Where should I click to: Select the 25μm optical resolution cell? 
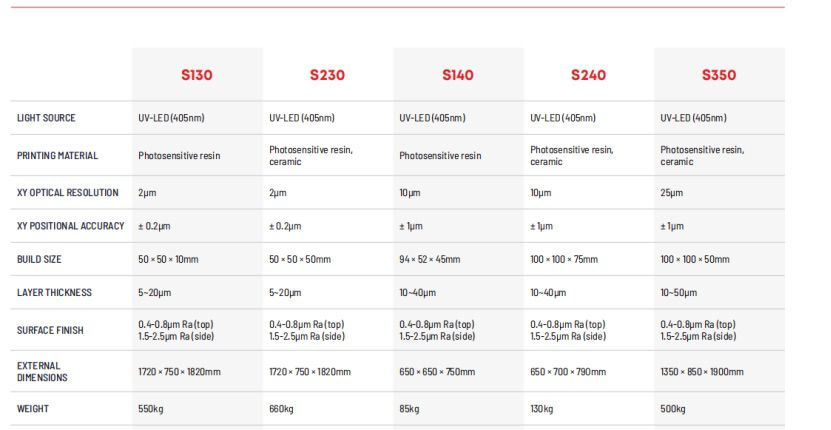[x=671, y=192]
